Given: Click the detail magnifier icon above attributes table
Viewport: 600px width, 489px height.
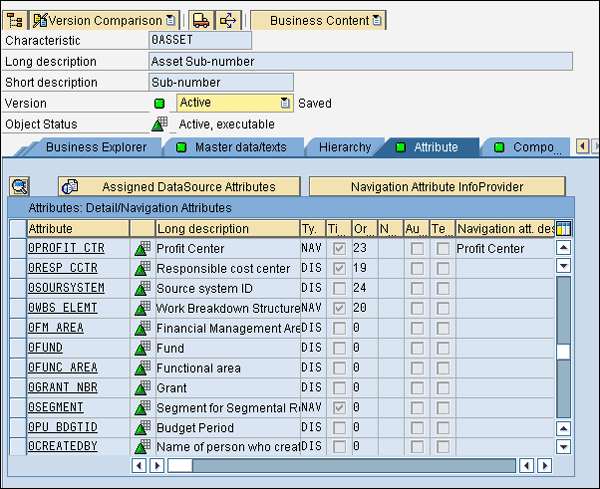Looking at the screenshot, I should tap(20, 186).
